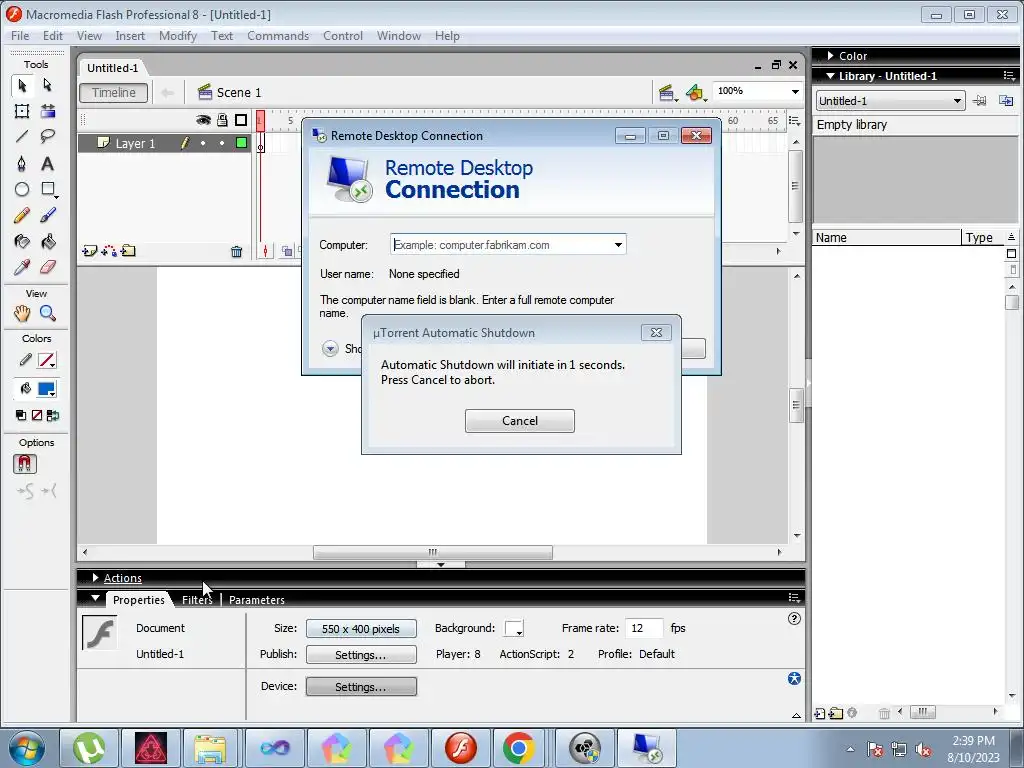
Task: Open the Background color dropdown swatch
Action: click(x=514, y=629)
